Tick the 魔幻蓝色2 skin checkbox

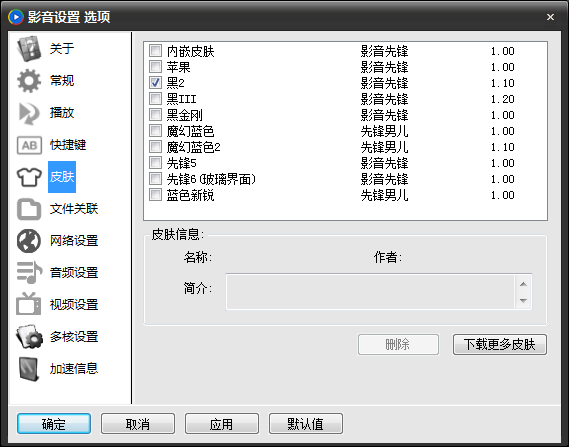155,146
